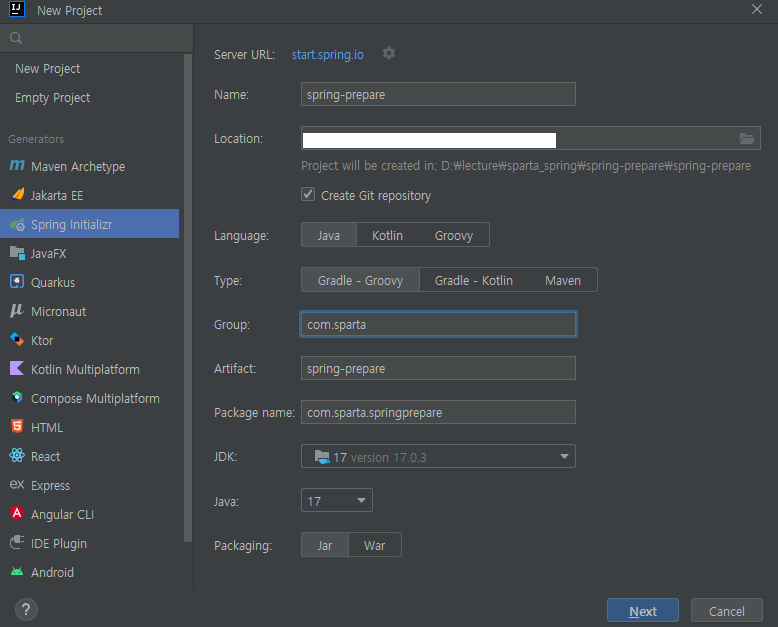The width and height of the screenshot is (778, 627).
Task: Select the Compose Multiplatform label
Action: [x=95, y=399]
